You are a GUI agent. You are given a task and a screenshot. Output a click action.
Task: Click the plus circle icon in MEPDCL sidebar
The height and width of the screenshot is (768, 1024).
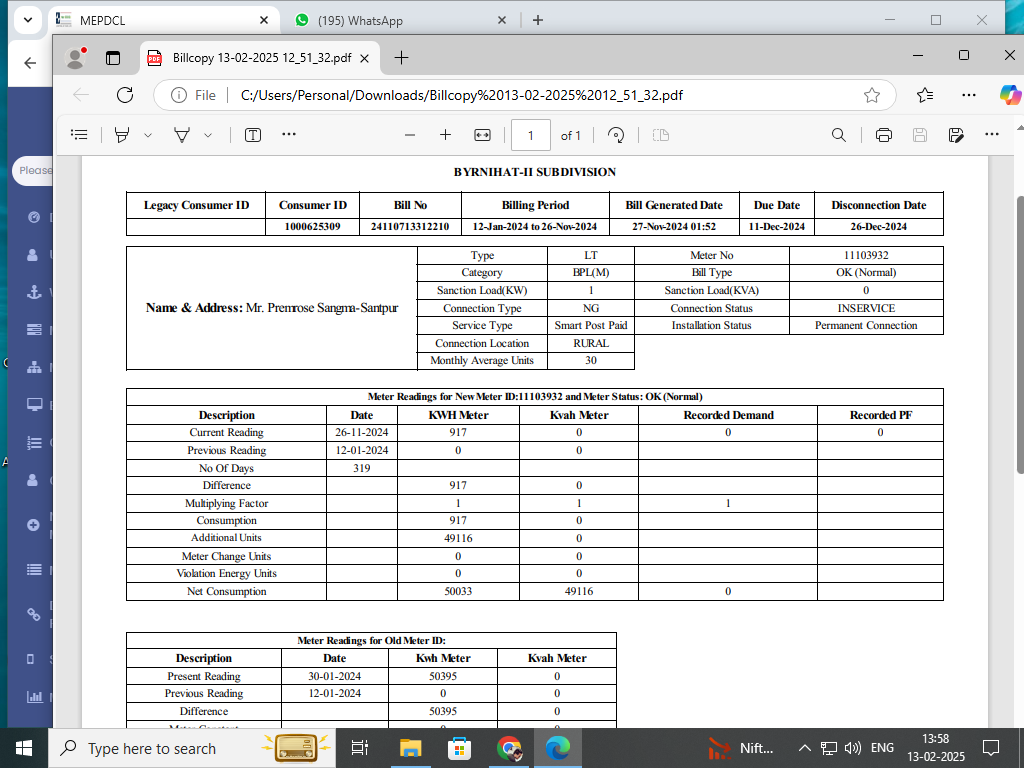pos(33,525)
